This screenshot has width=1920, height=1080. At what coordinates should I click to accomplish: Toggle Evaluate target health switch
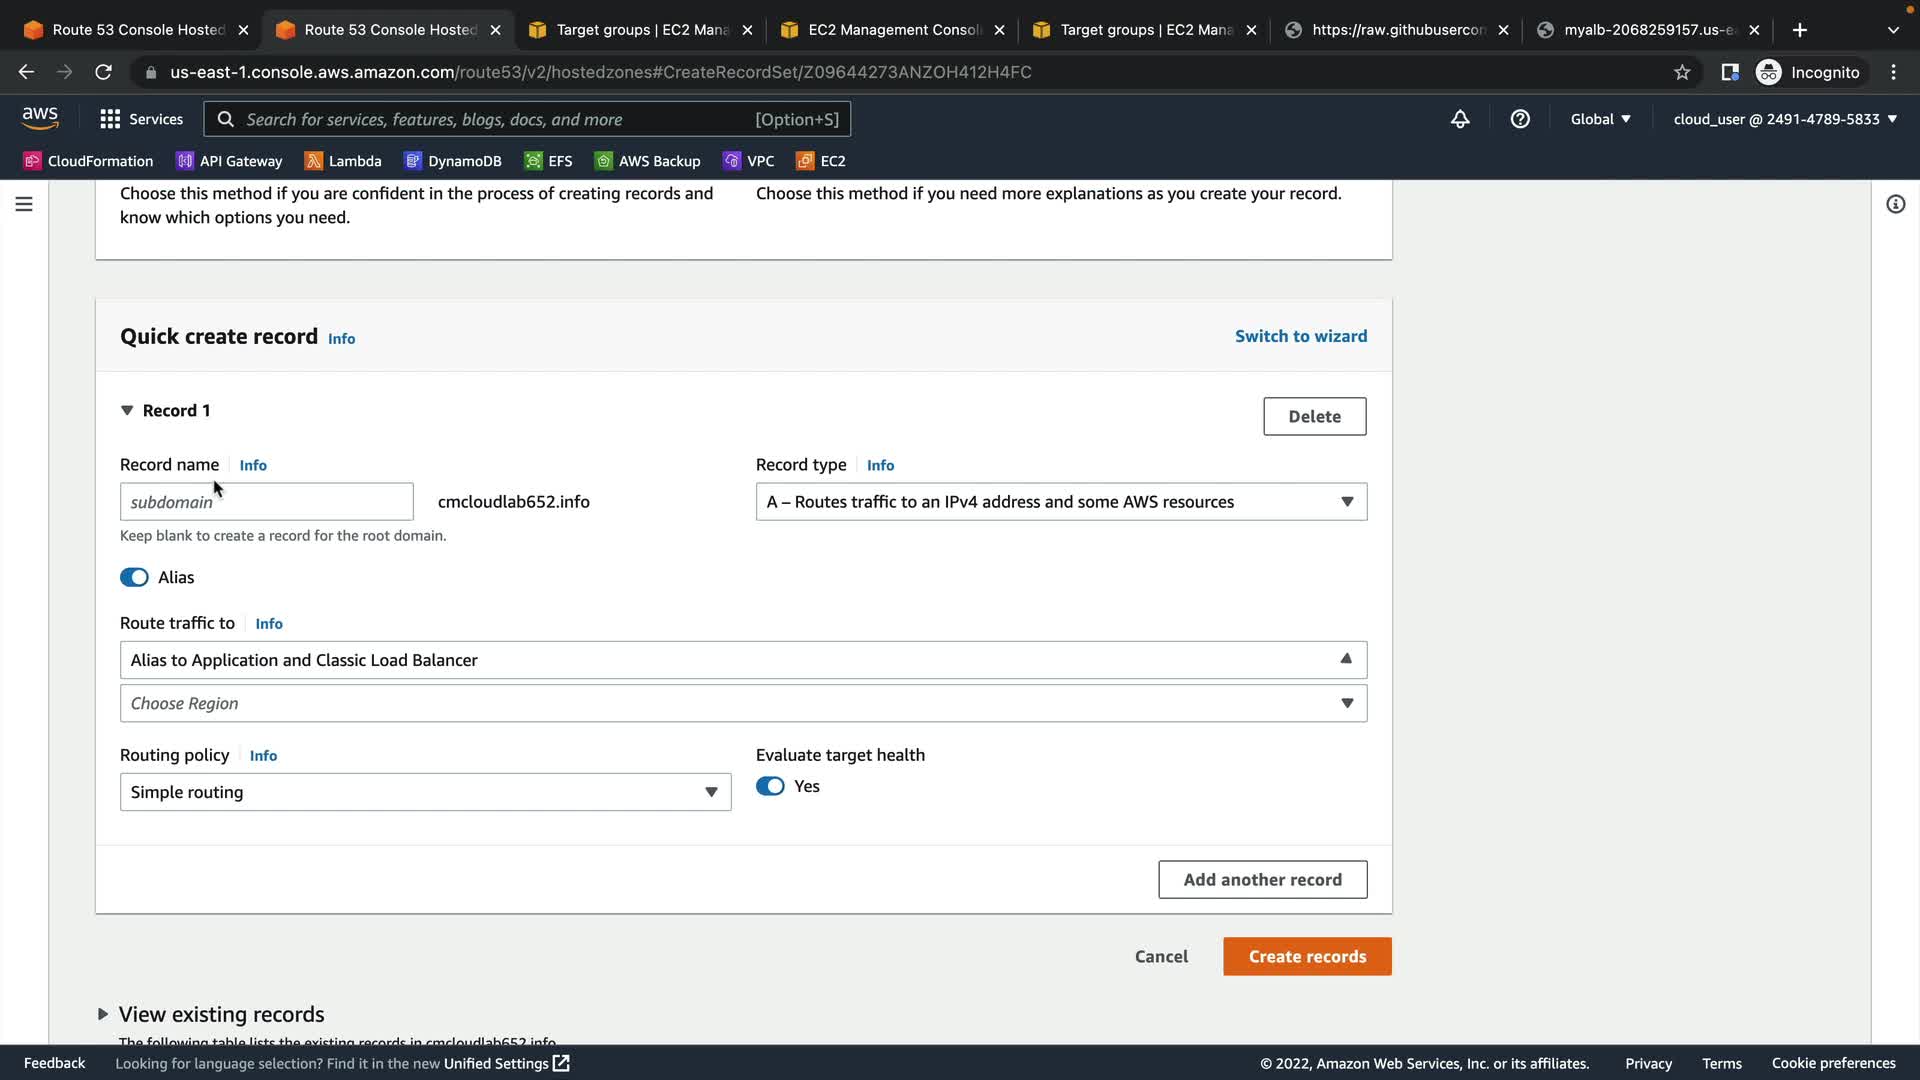[770, 786]
